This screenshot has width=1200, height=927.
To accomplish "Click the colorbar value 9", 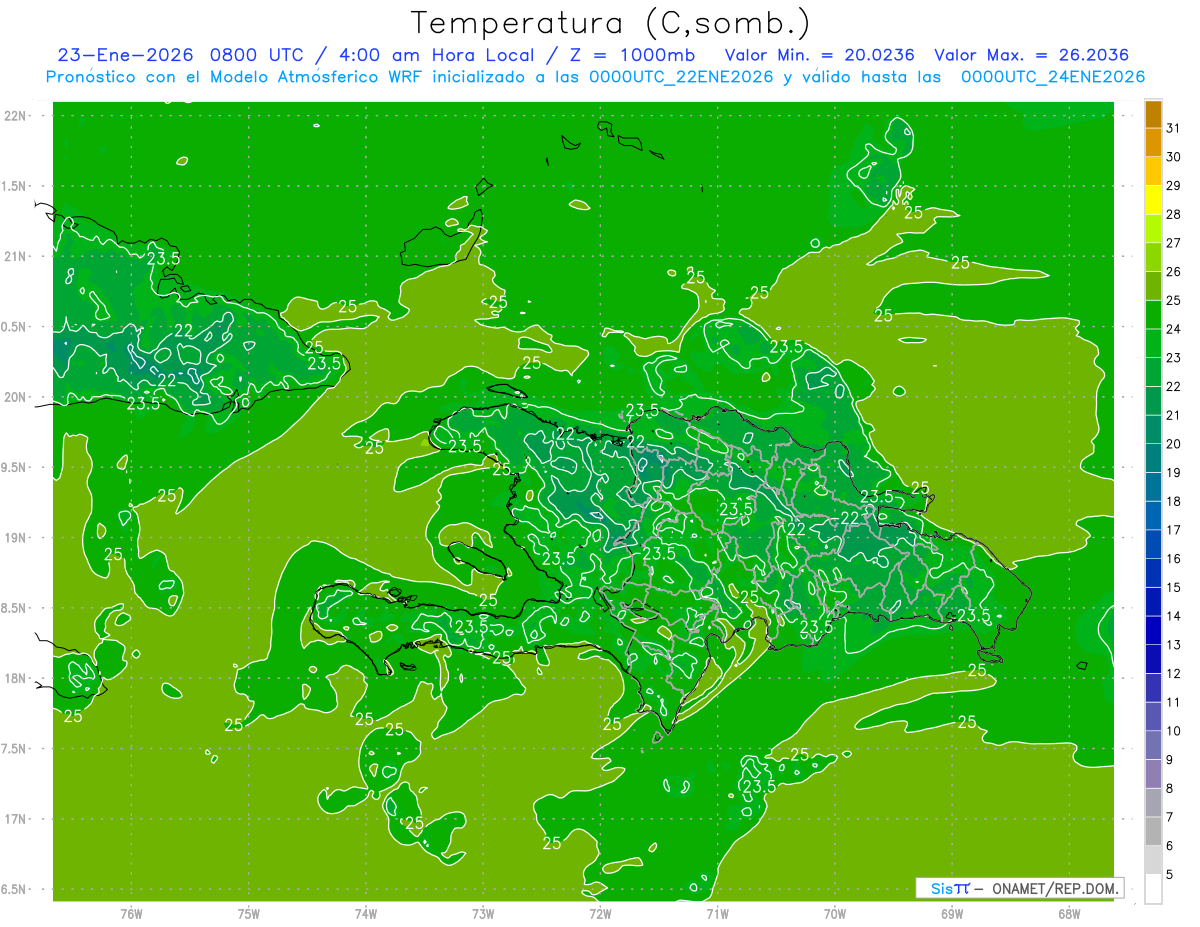I will click(x=1170, y=760).
